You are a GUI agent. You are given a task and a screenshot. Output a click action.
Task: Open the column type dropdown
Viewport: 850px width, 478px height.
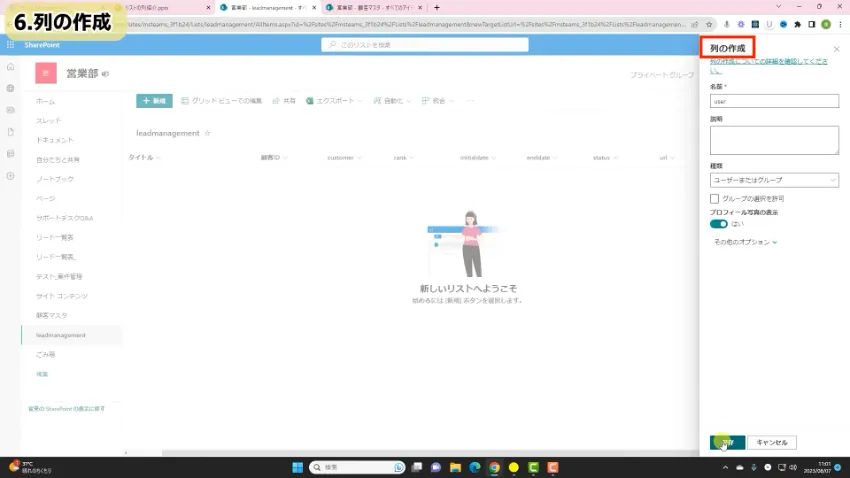coord(774,180)
